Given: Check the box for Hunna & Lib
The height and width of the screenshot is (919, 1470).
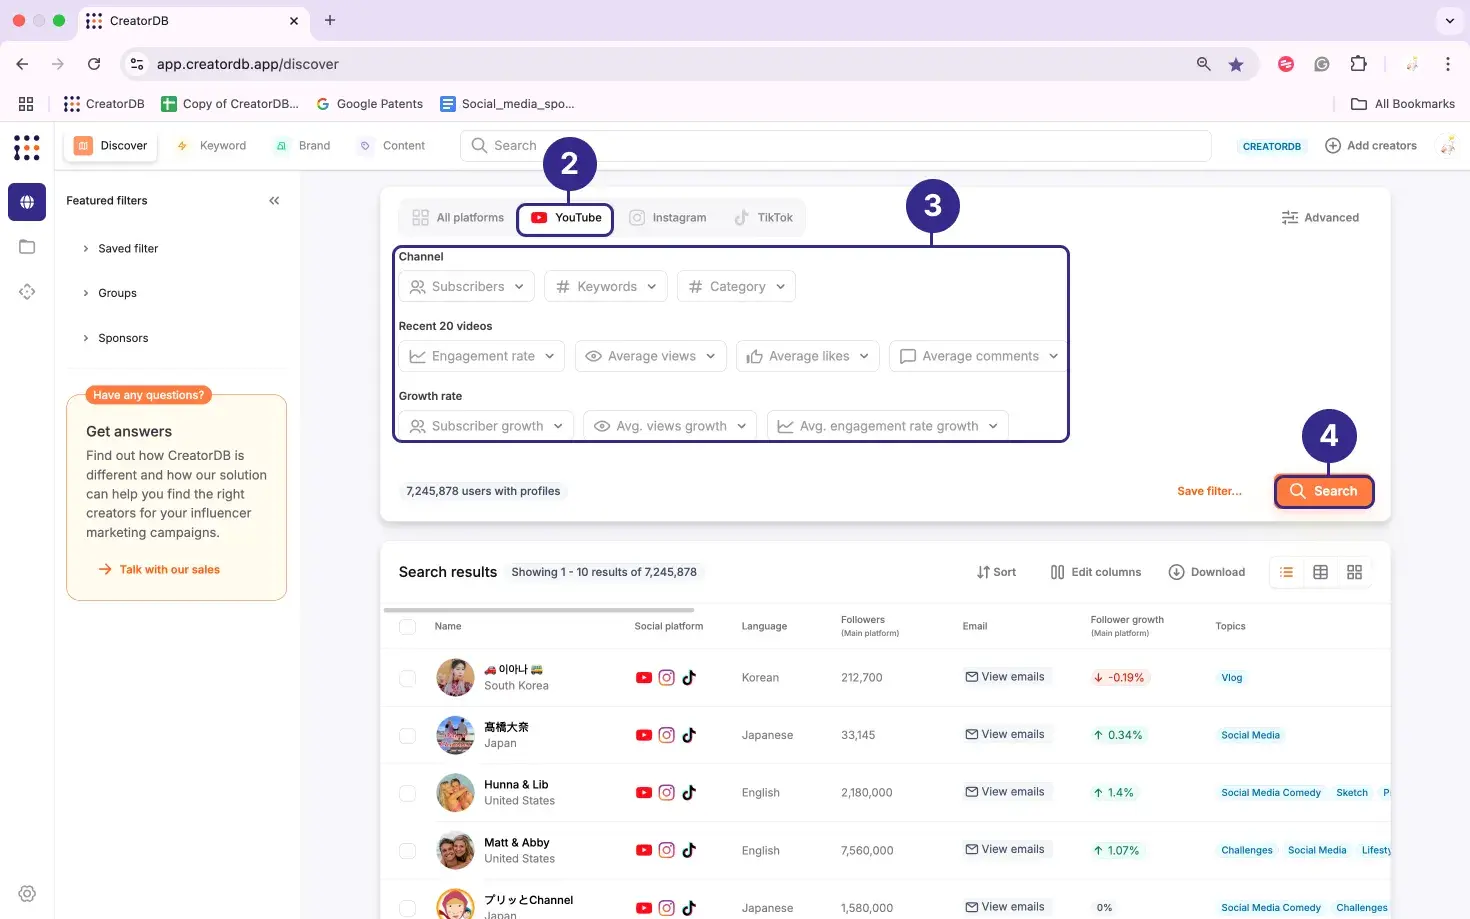Looking at the screenshot, I should [x=407, y=793].
